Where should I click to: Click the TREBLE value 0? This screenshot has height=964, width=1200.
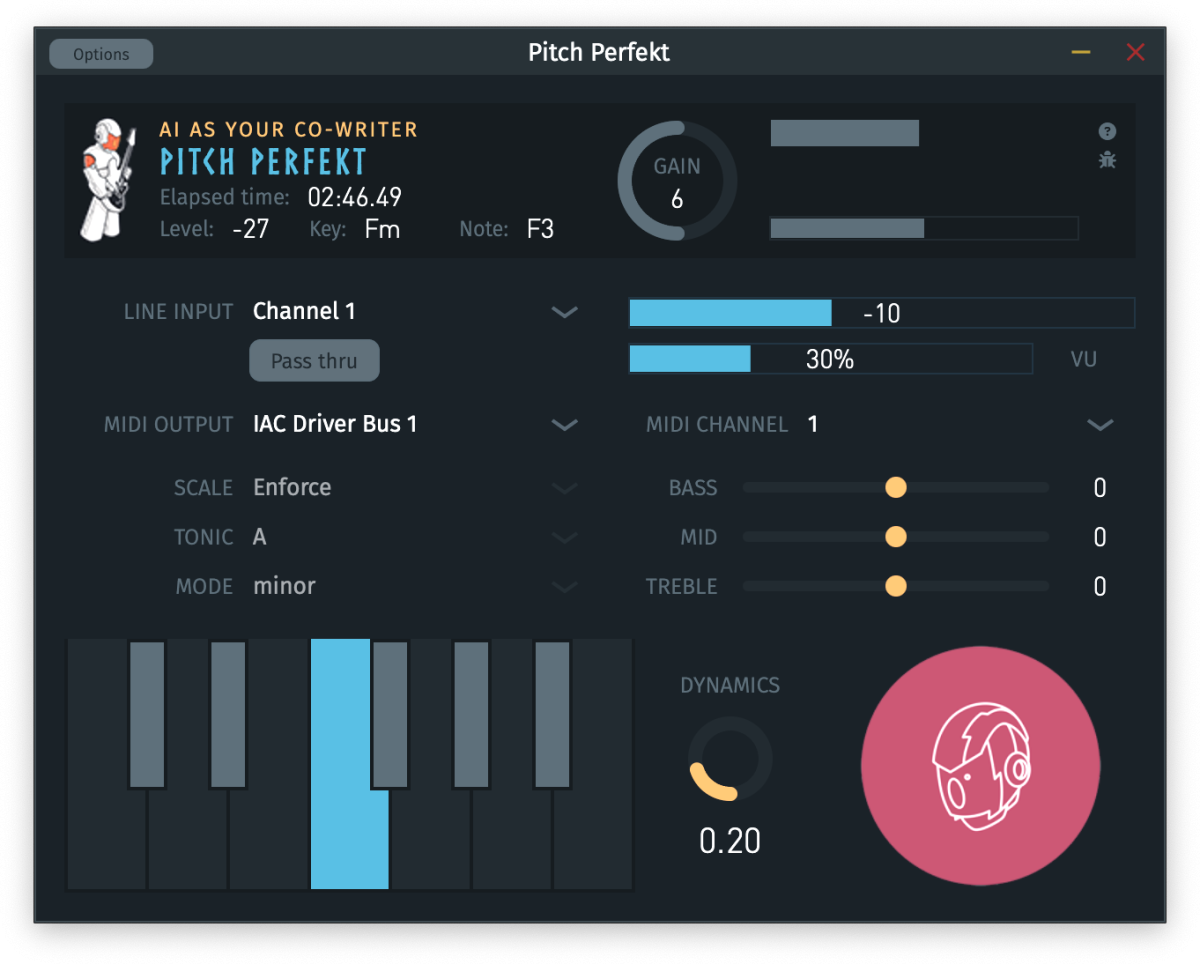[1100, 587]
